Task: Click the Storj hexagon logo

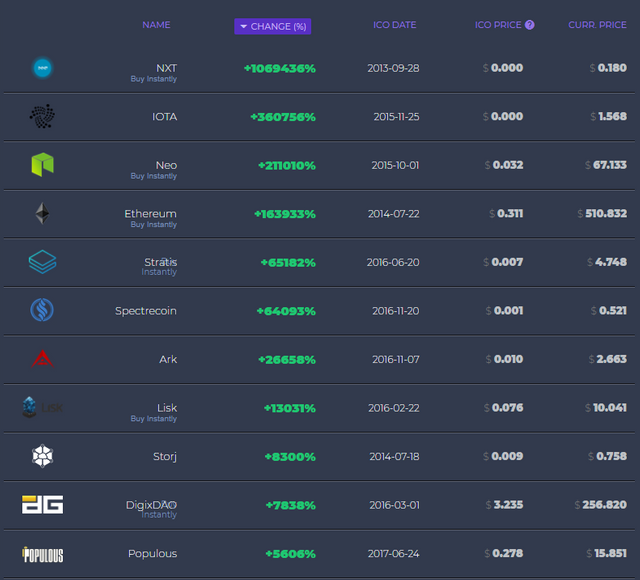Action: (42, 456)
